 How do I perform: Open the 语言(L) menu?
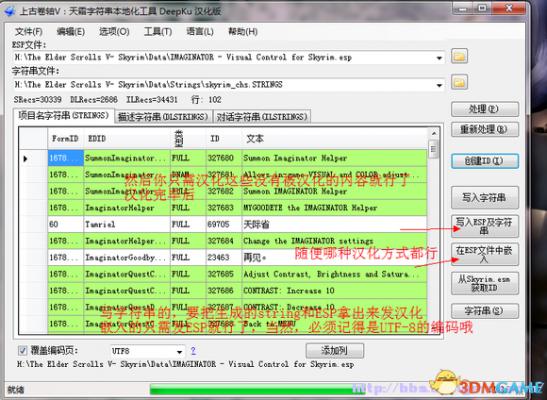[200, 32]
